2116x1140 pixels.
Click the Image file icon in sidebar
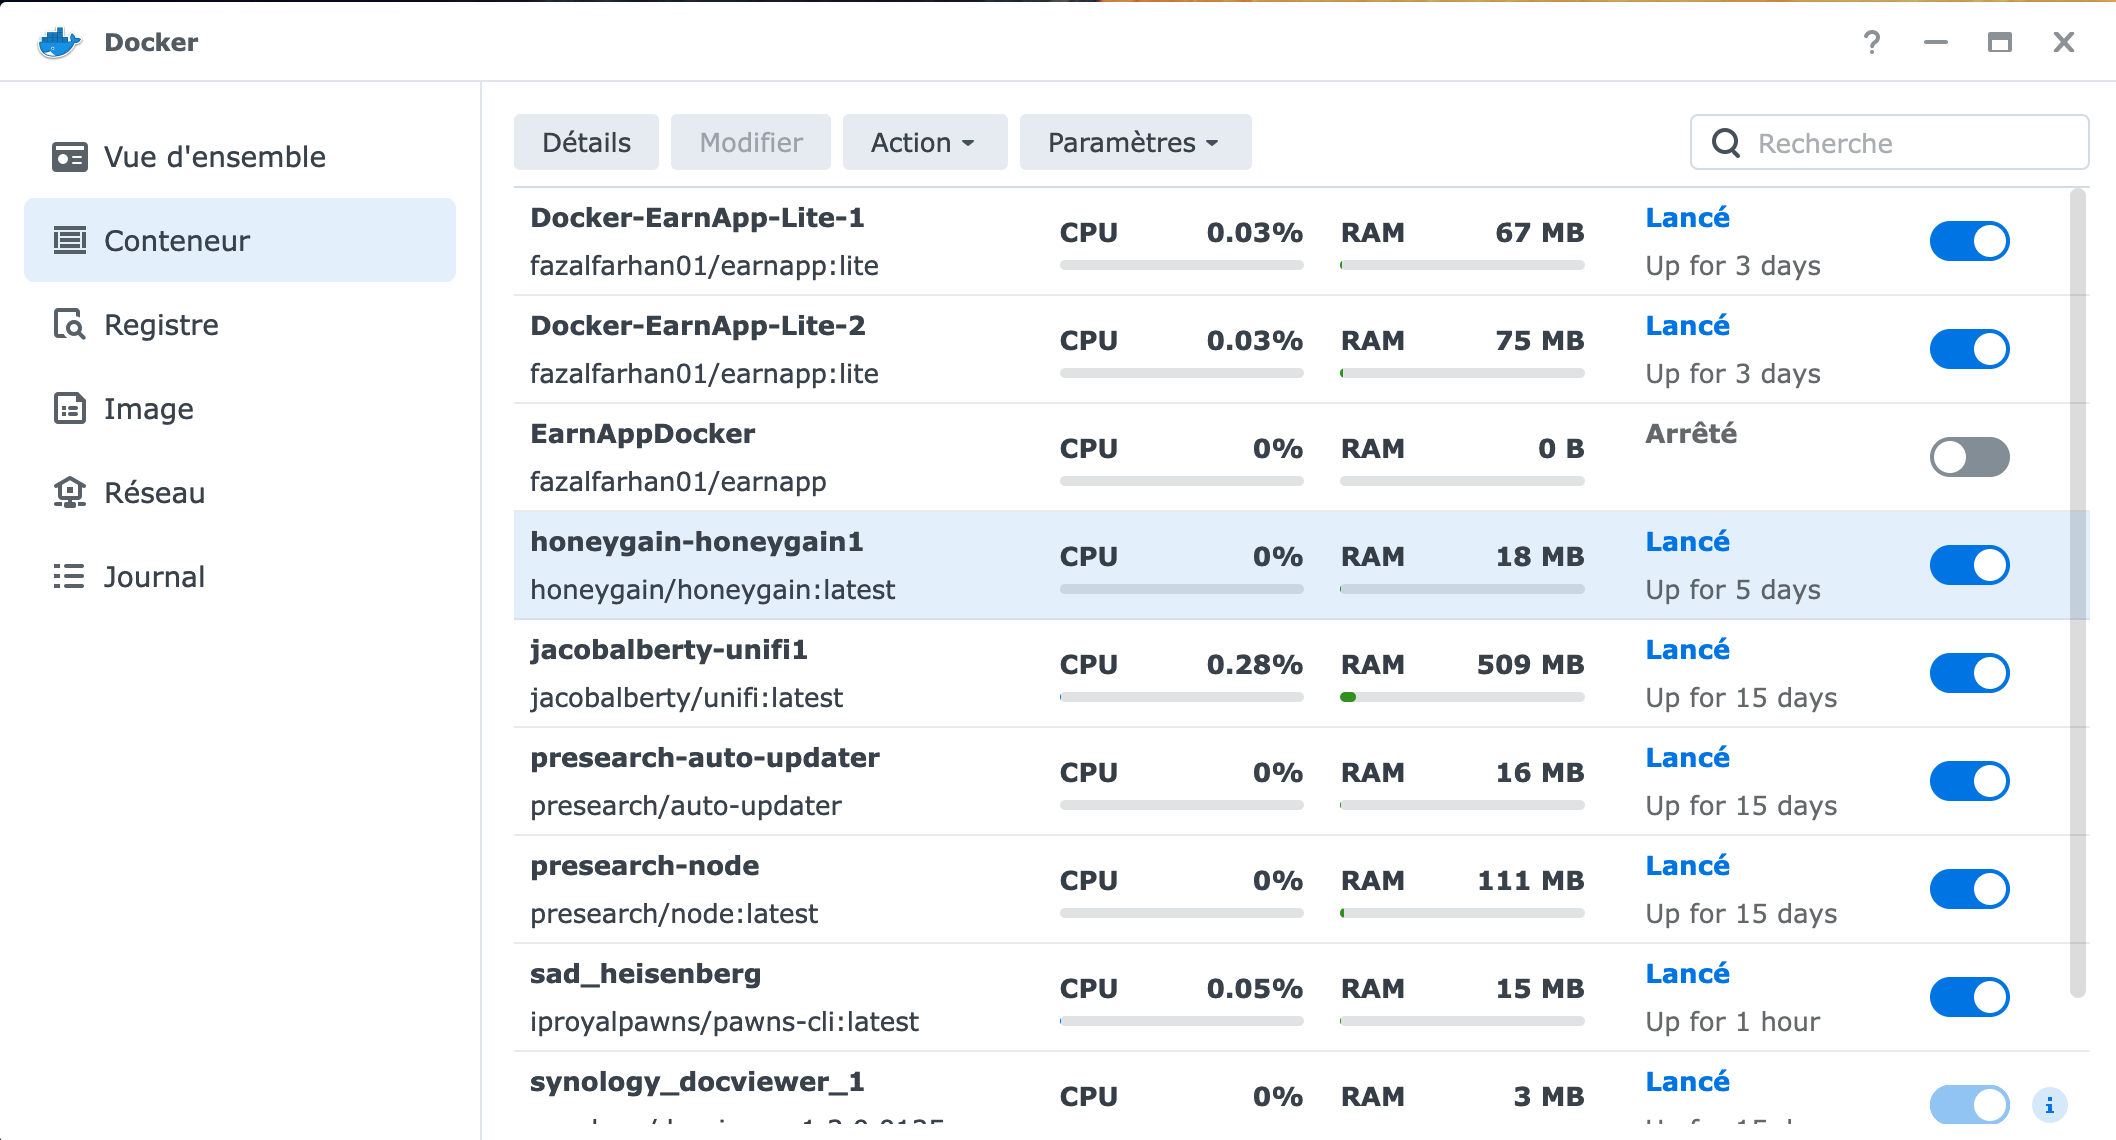click(x=69, y=408)
